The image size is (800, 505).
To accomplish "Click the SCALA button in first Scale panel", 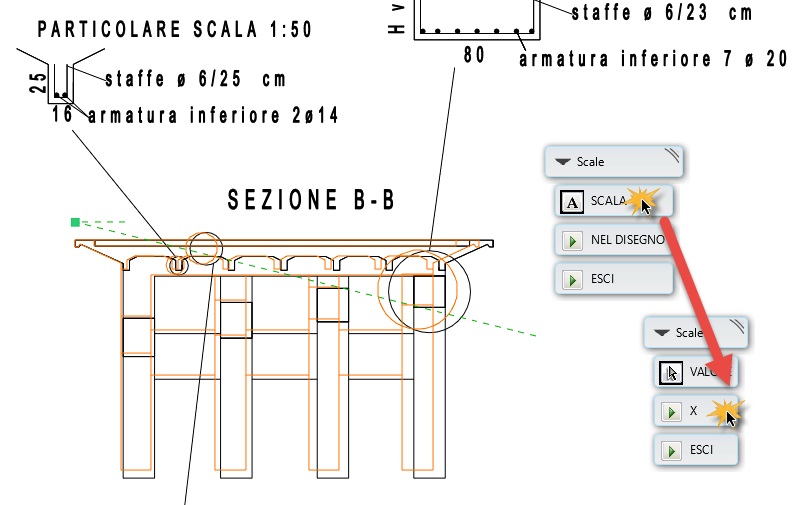I will [x=614, y=201].
